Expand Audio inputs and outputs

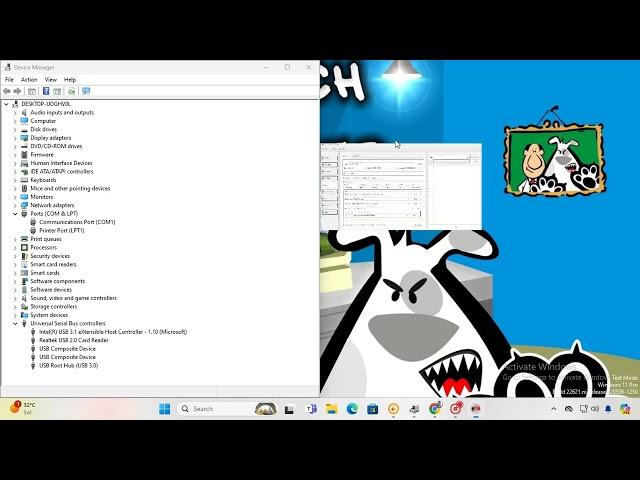click(16, 113)
